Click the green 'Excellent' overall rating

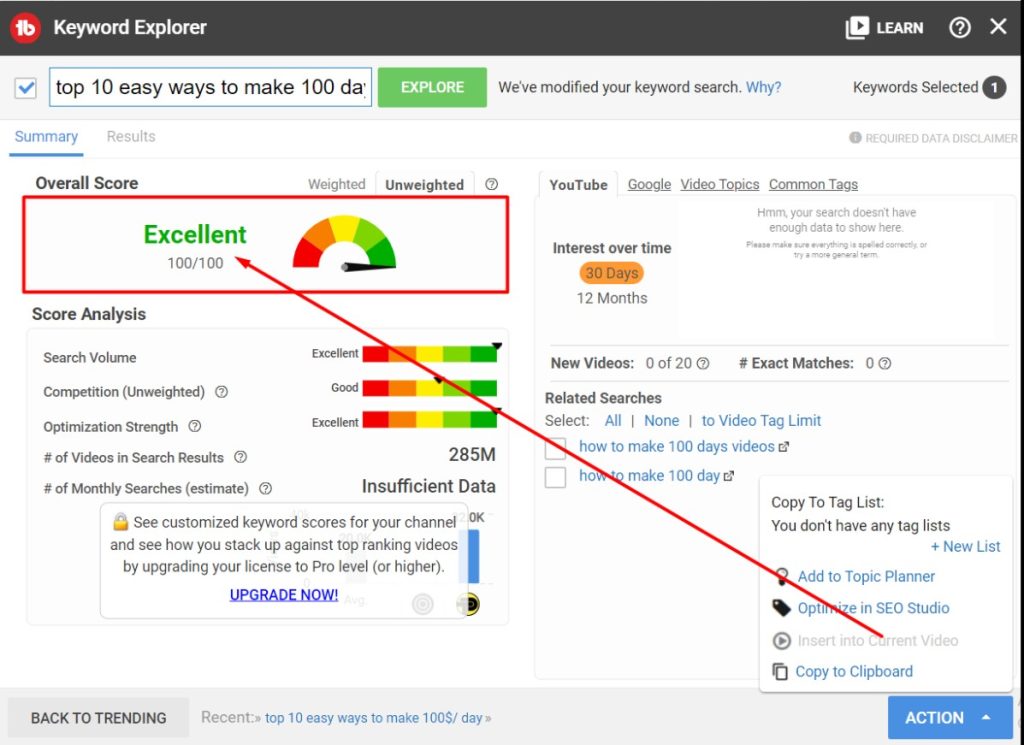click(195, 234)
